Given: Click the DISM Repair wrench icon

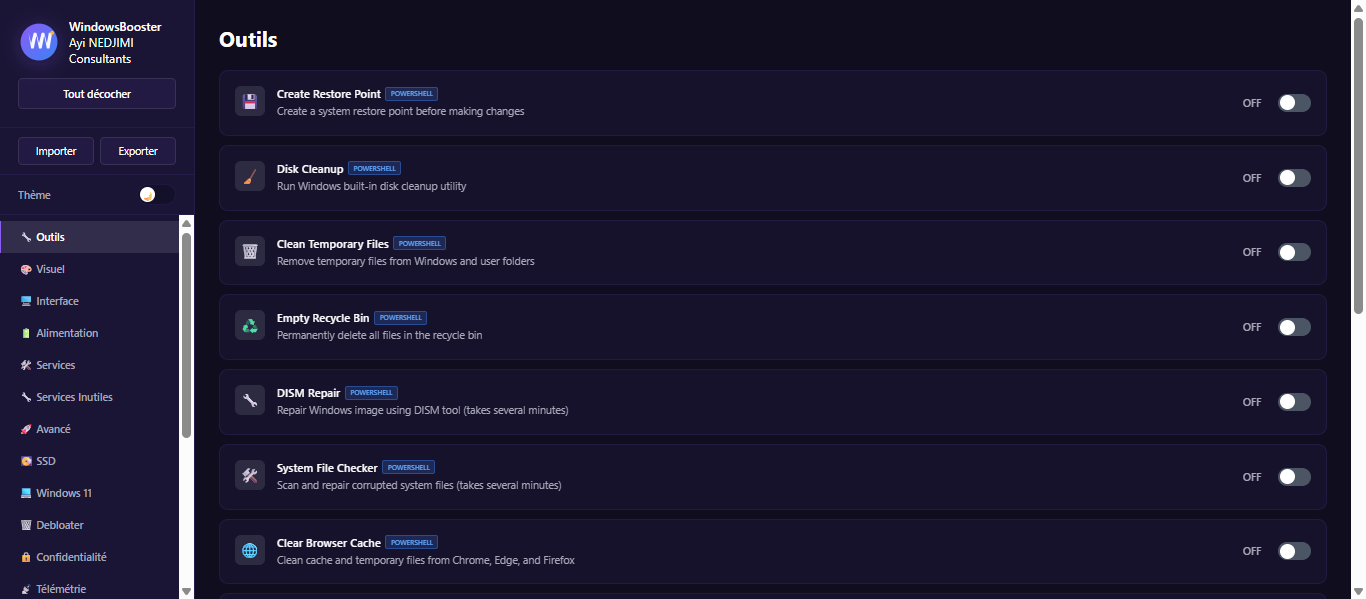Looking at the screenshot, I should point(249,400).
